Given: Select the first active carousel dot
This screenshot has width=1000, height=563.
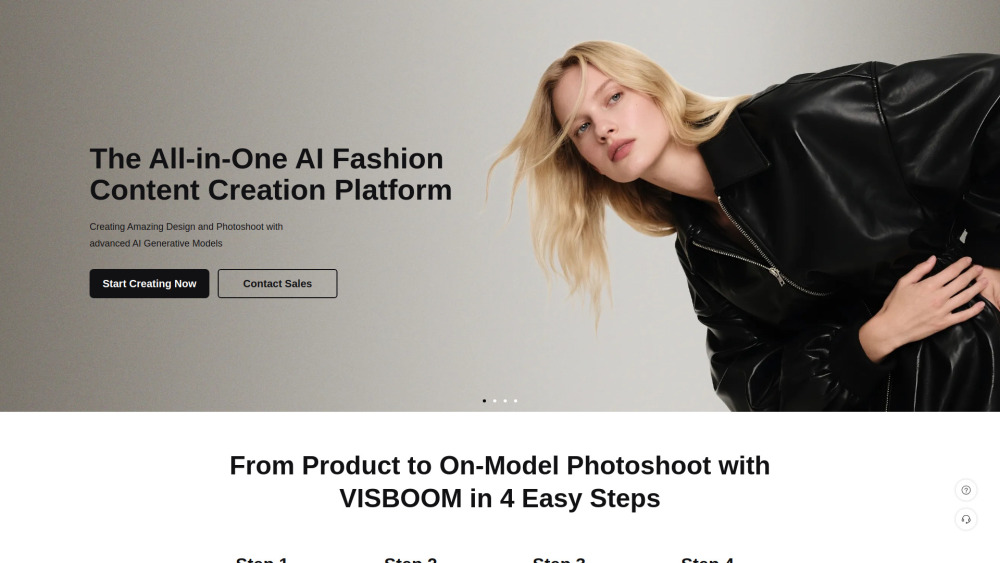Looking at the screenshot, I should click(x=484, y=400).
